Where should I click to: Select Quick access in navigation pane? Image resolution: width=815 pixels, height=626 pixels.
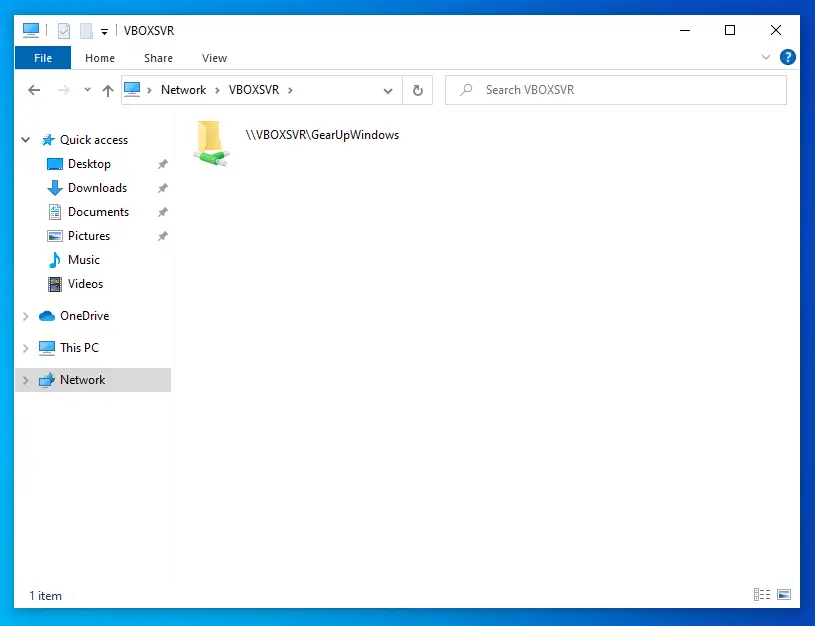(94, 140)
